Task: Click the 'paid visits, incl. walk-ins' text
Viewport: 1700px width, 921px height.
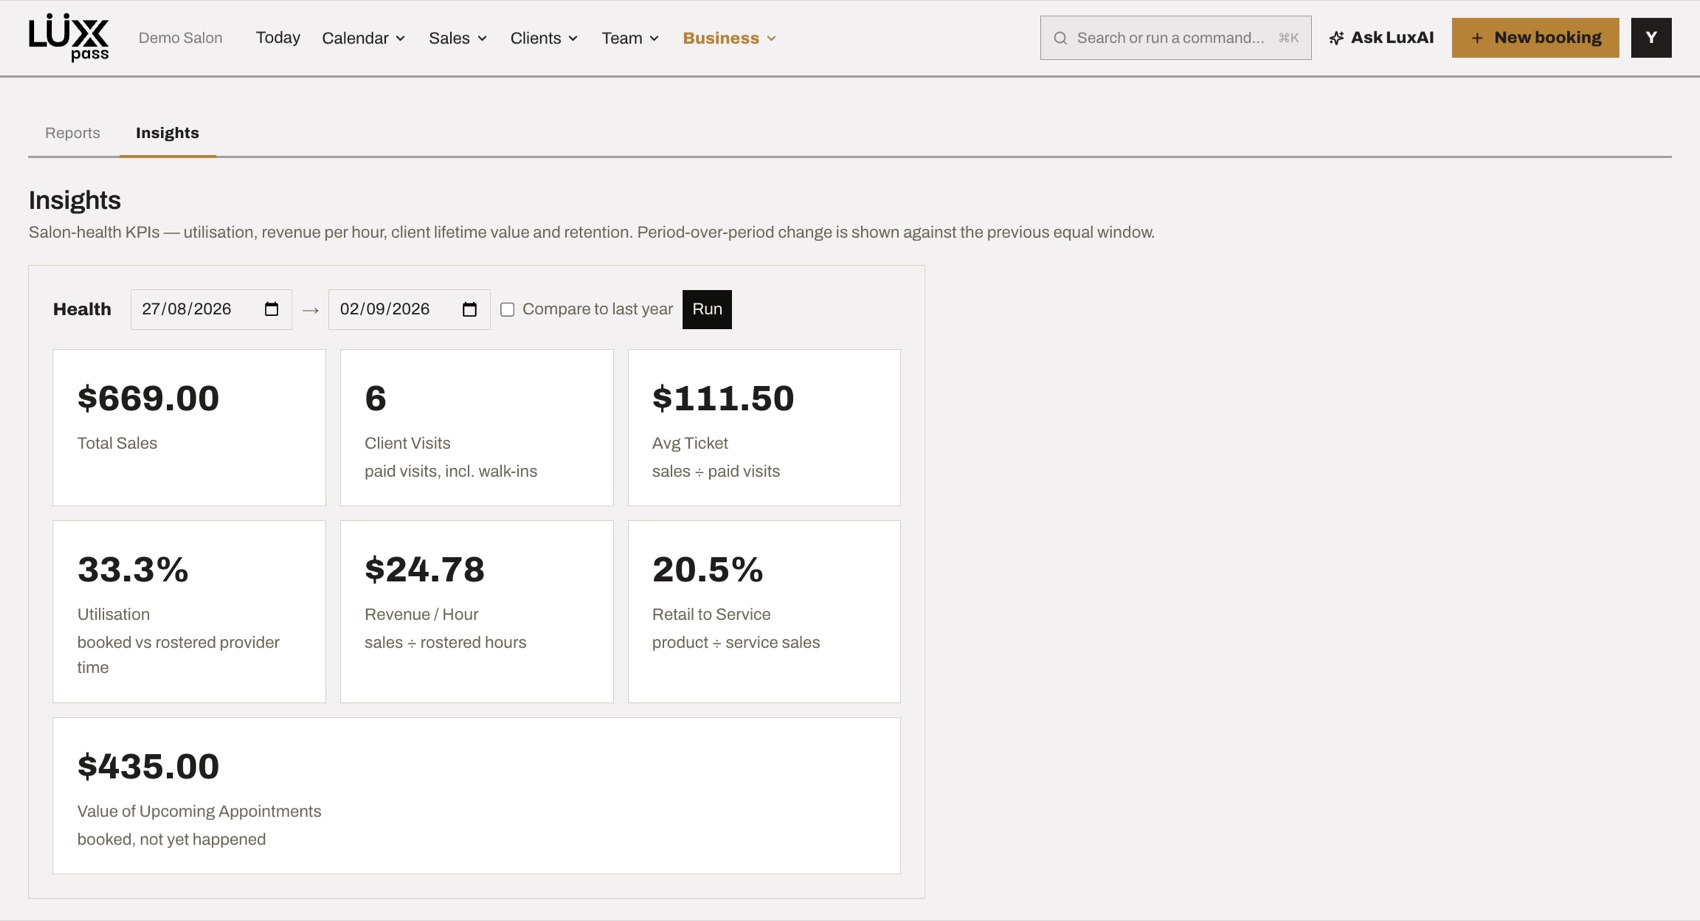Action: (x=451, y=471)
